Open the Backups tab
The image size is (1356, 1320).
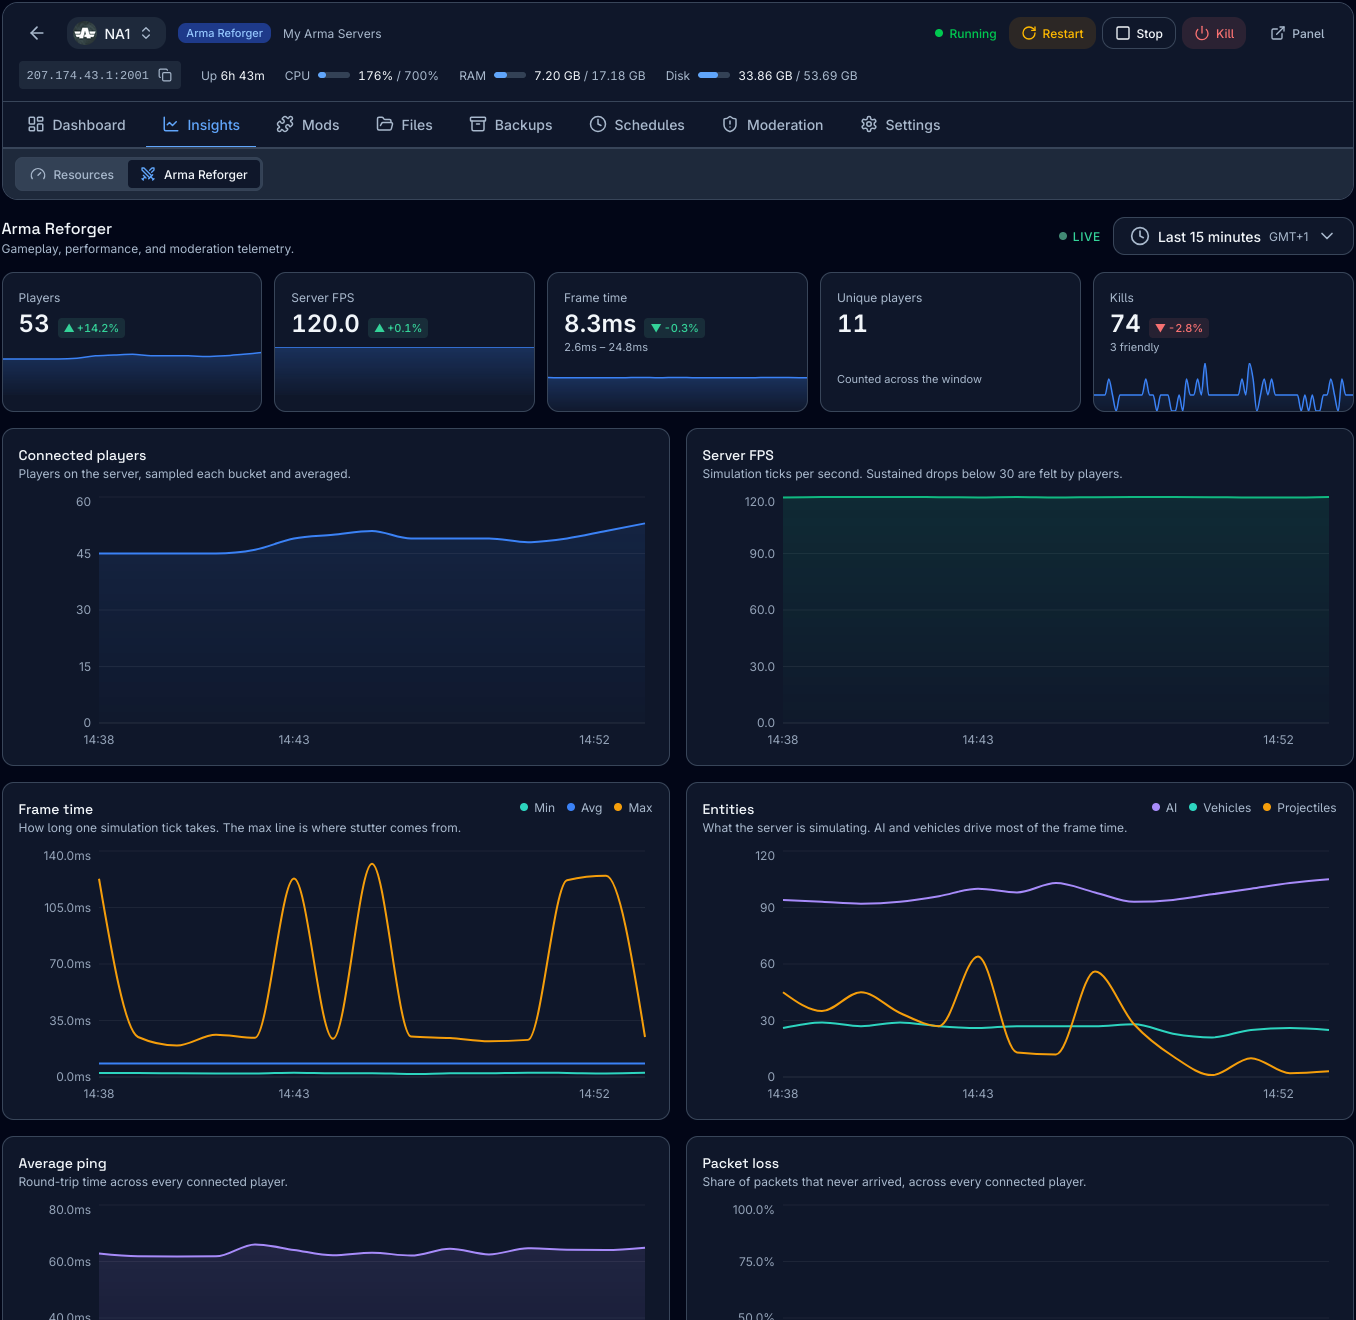coord(511,125)
